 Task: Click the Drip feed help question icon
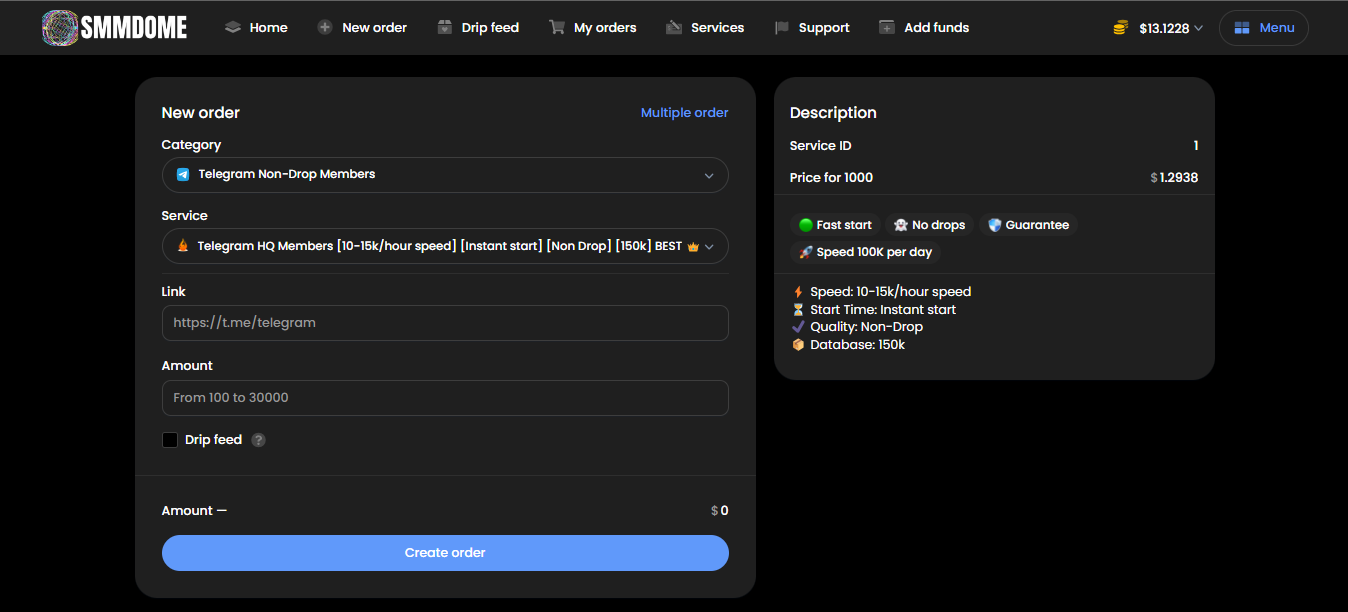click(258, 440)
